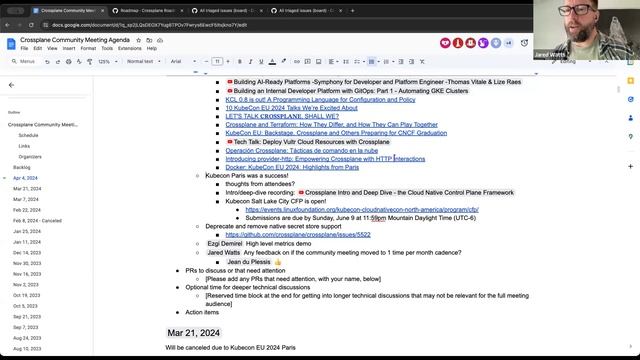Clear formatting from selected text
This screenshot has height=360, width=640.
(x=422, y=62)
